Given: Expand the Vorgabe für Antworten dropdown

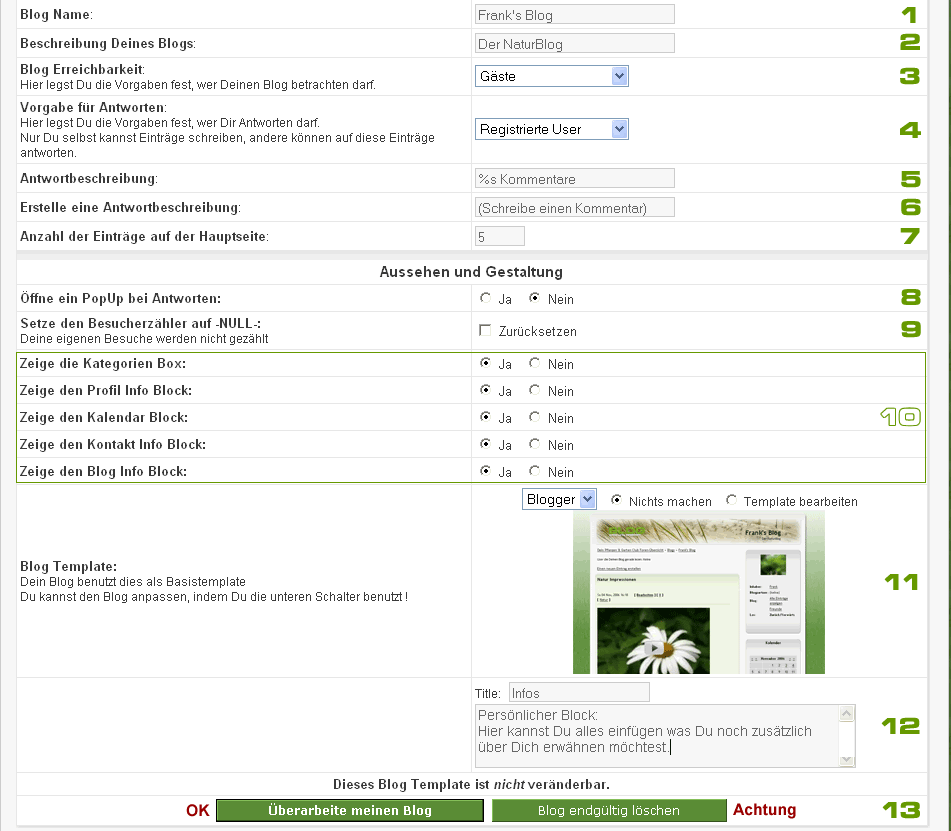Looking at the screenshot, I should point(551,129).
